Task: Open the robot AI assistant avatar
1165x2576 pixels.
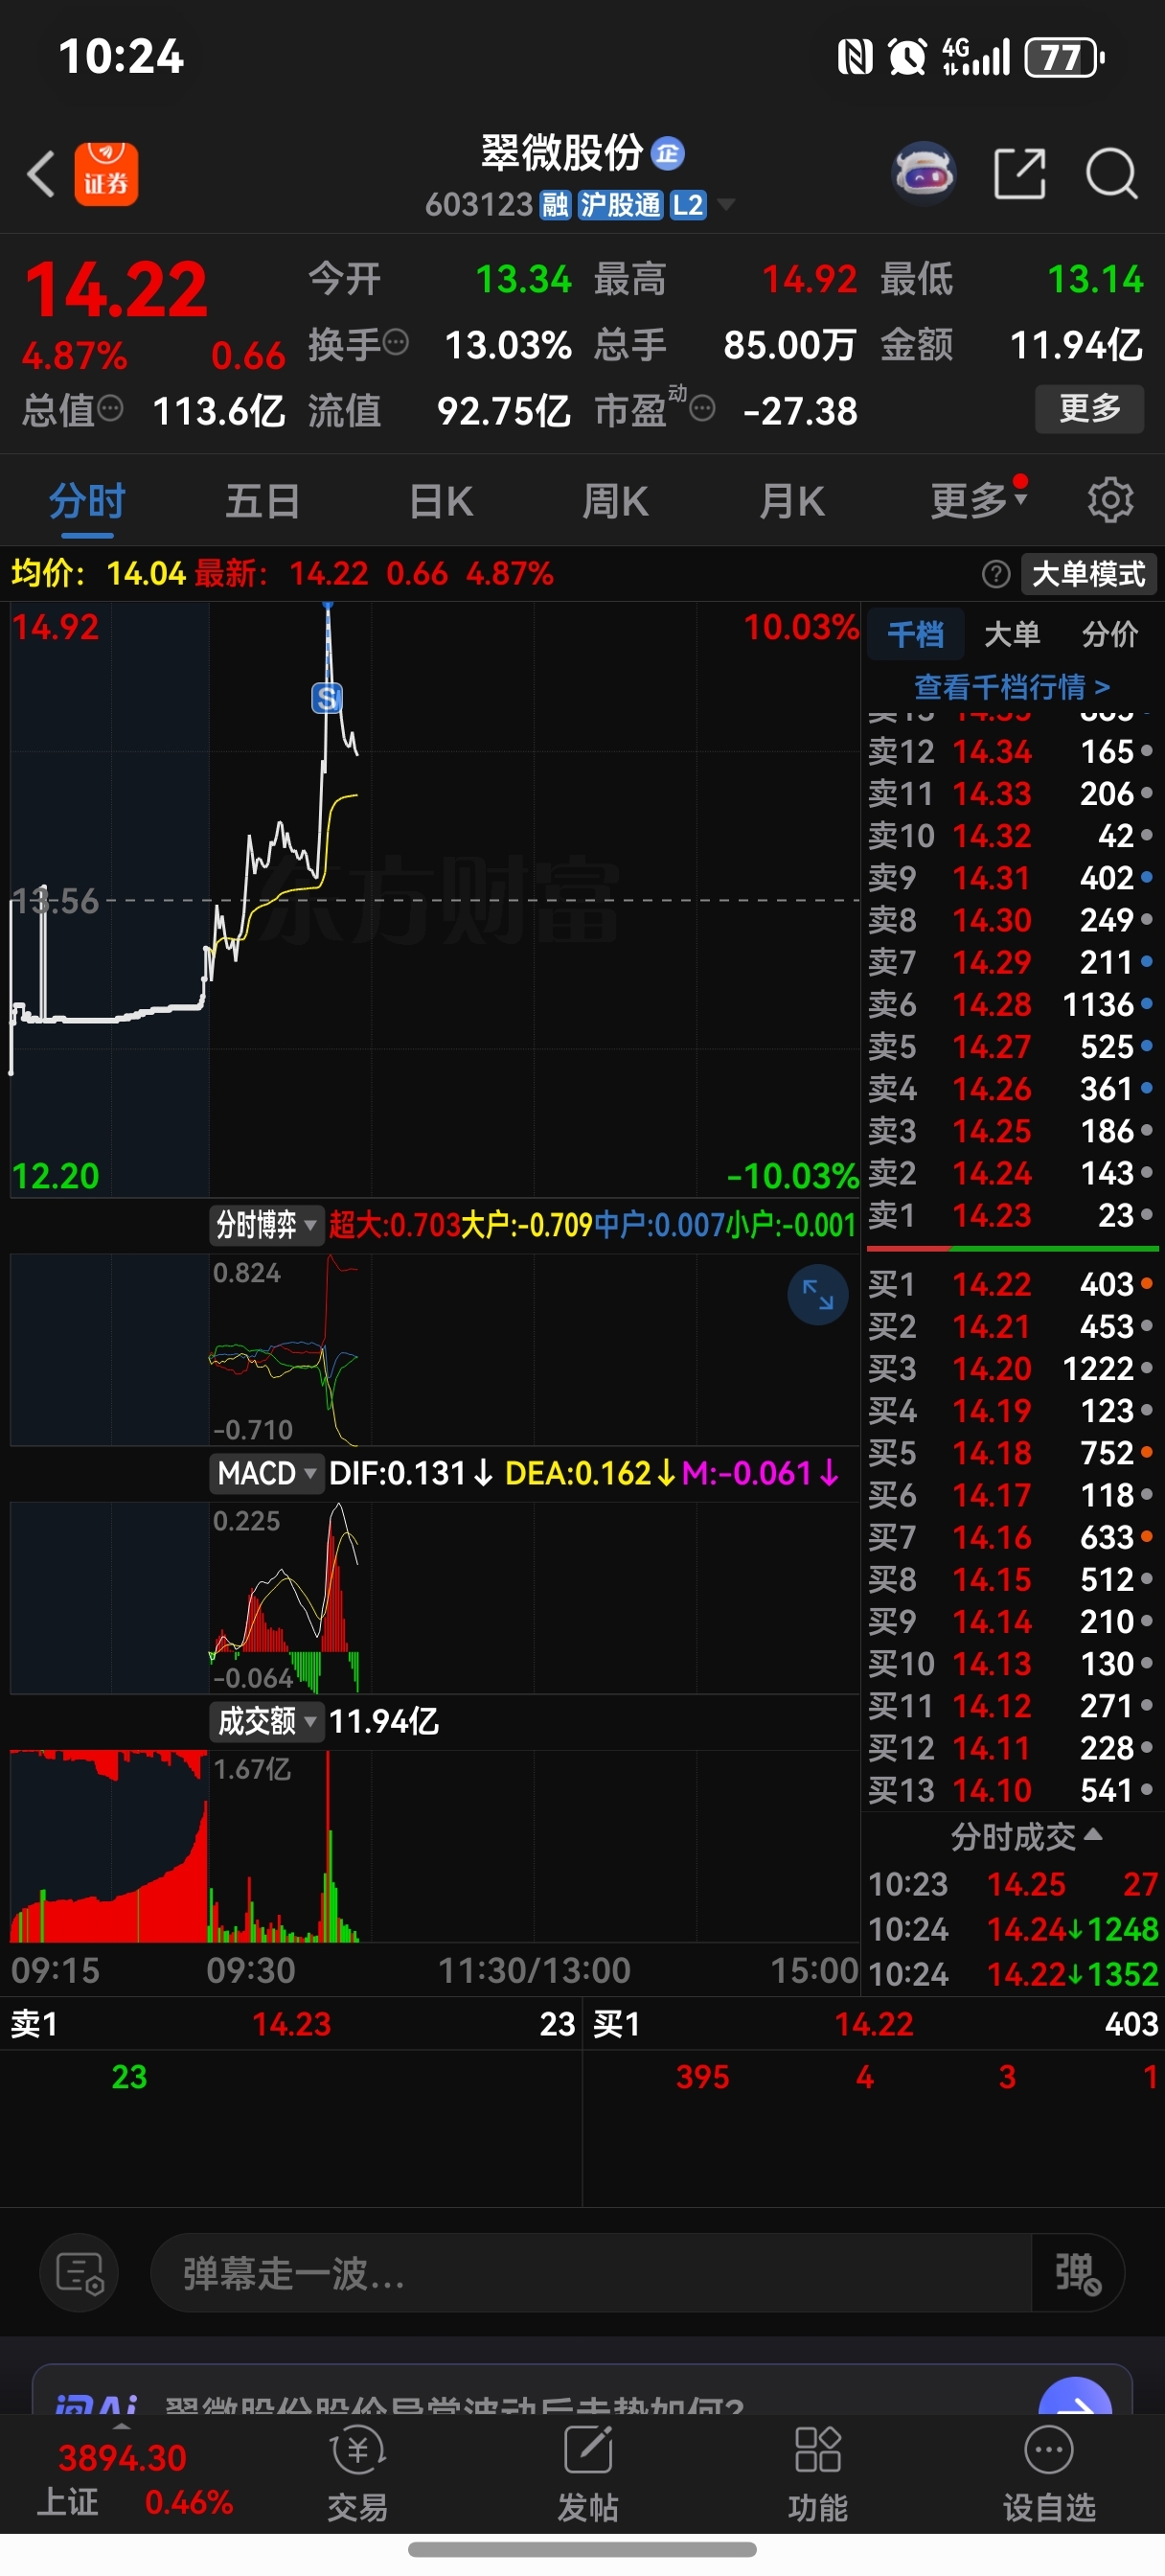Action: [x=923, y=173]
